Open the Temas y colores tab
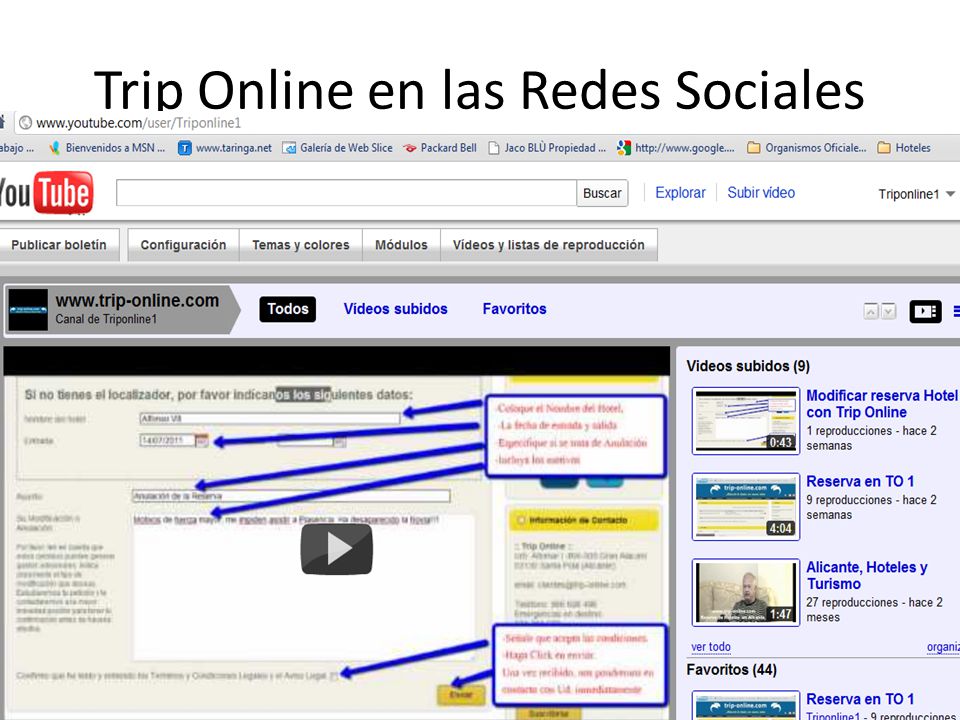 tap(301, 245)
